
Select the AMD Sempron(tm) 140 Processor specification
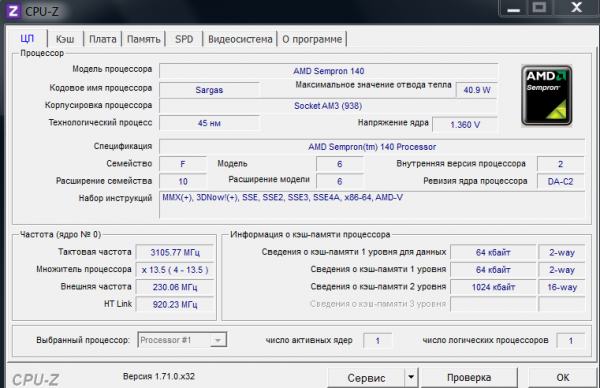click(372, 147)
